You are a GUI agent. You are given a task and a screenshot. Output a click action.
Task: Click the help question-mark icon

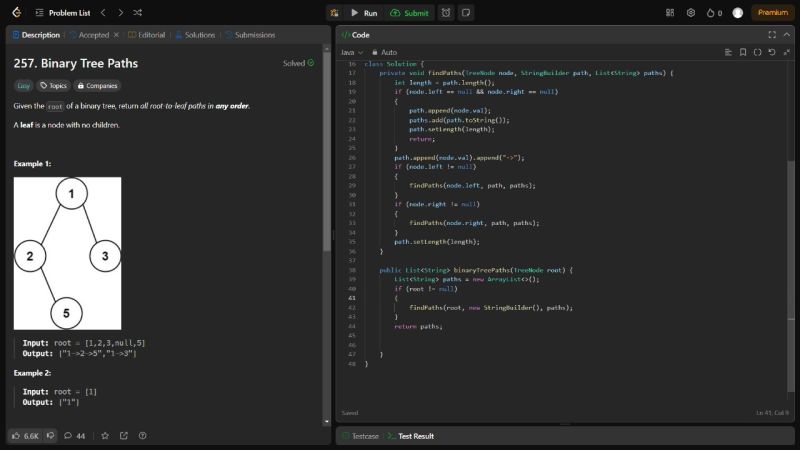142,436
